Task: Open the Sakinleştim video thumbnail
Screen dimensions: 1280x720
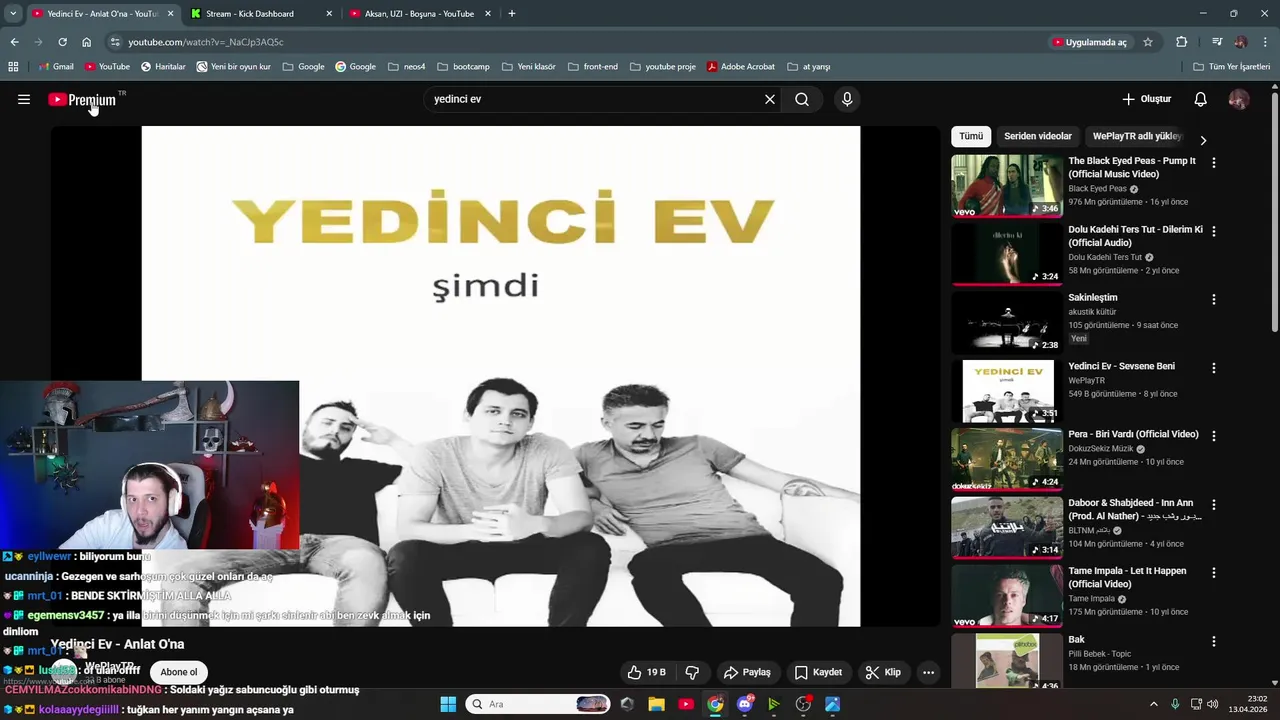Action: tap(1007, 322)
